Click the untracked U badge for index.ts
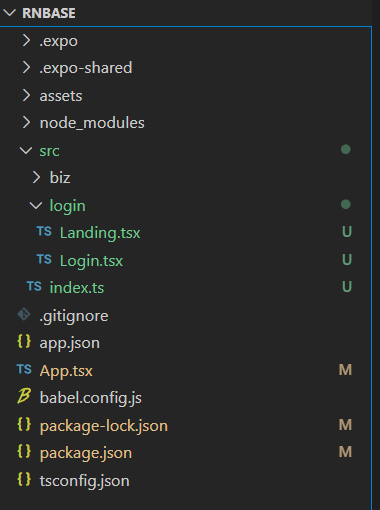Viewport: 380px width, 510px height. coord(347,287)
